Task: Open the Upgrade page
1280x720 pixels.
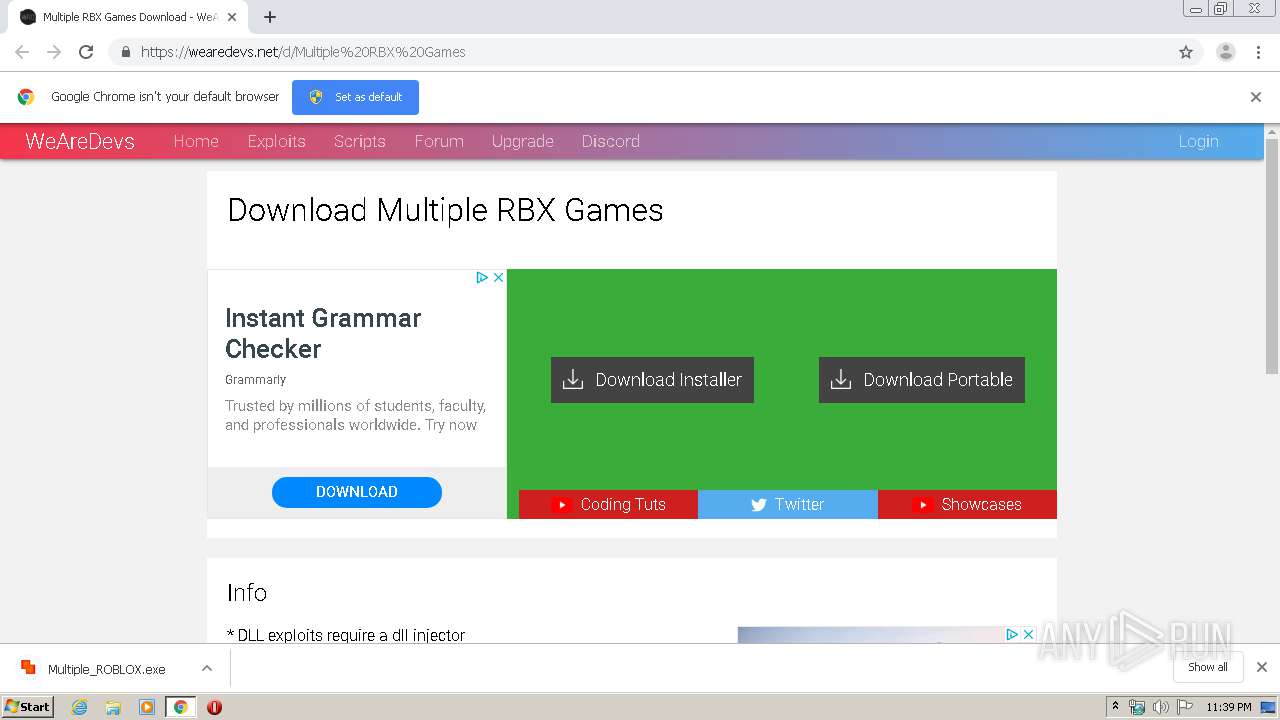Action: [523, 141]
